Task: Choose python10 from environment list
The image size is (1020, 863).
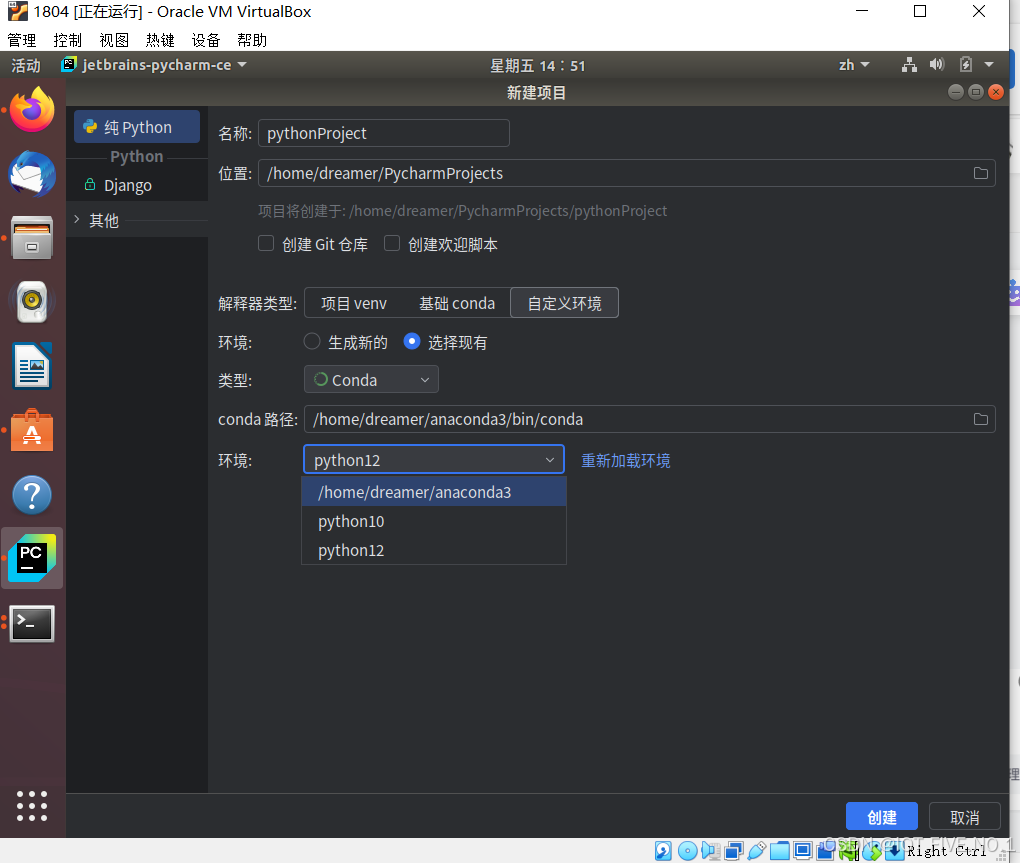Action: coord(434,522)
